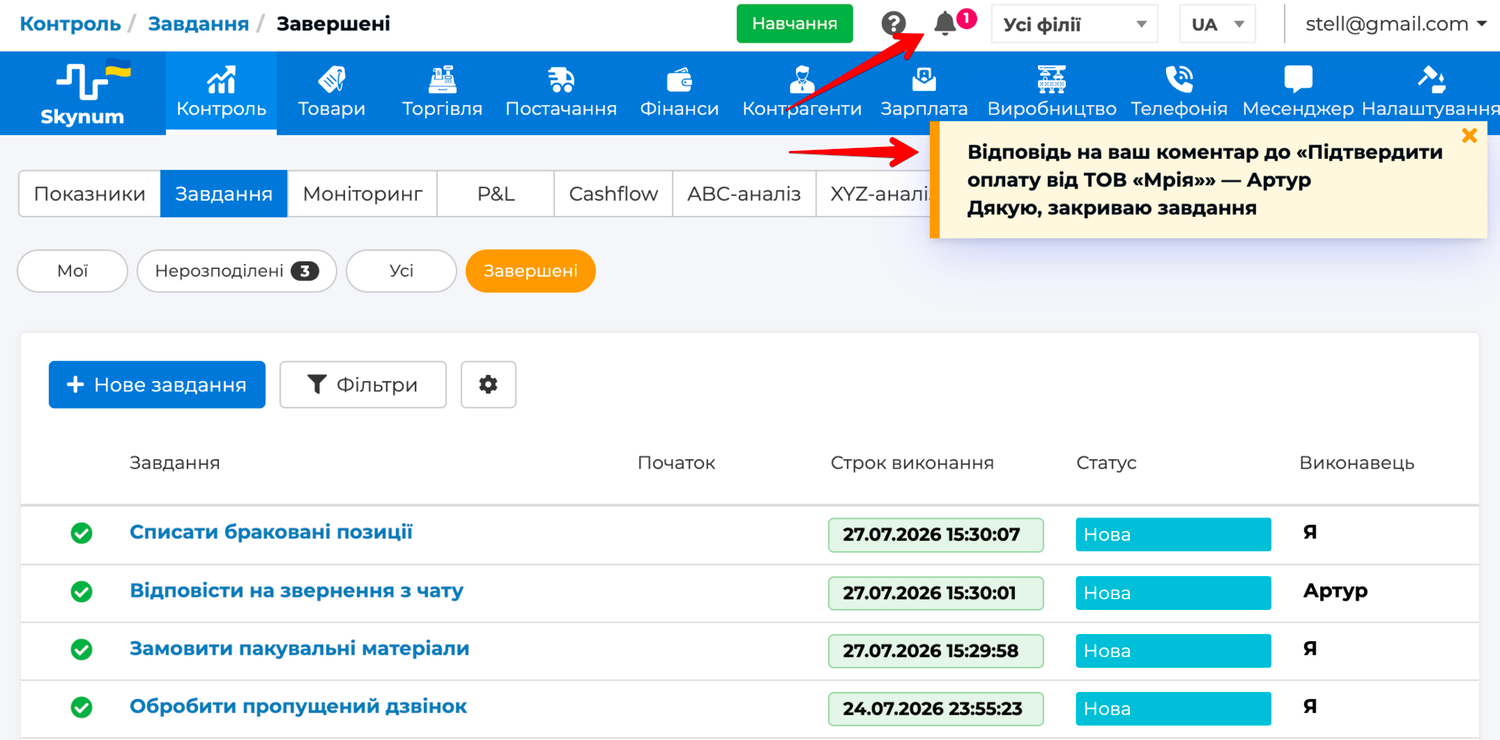Open status dropdown for Списати браковані позиції
This screenshot has height=740, width=1500.
[x=1173, y=534]
